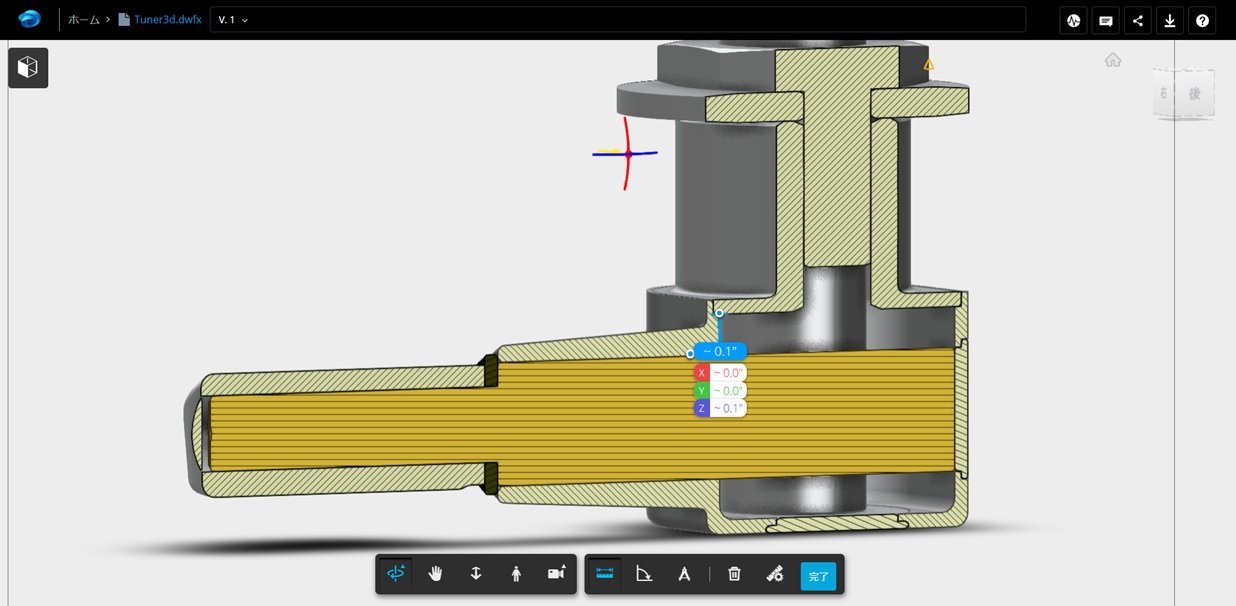Click the Y ~ 0.0" delta label

click(720, 391)
